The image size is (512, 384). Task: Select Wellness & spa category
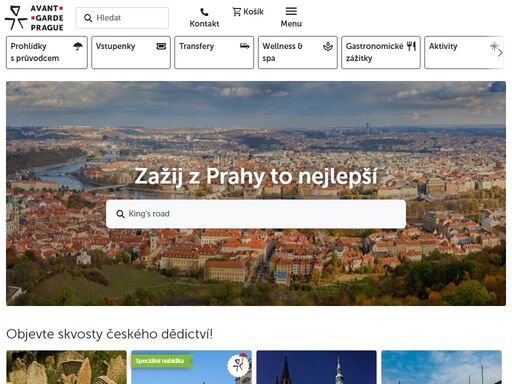(x=298, y=52)
